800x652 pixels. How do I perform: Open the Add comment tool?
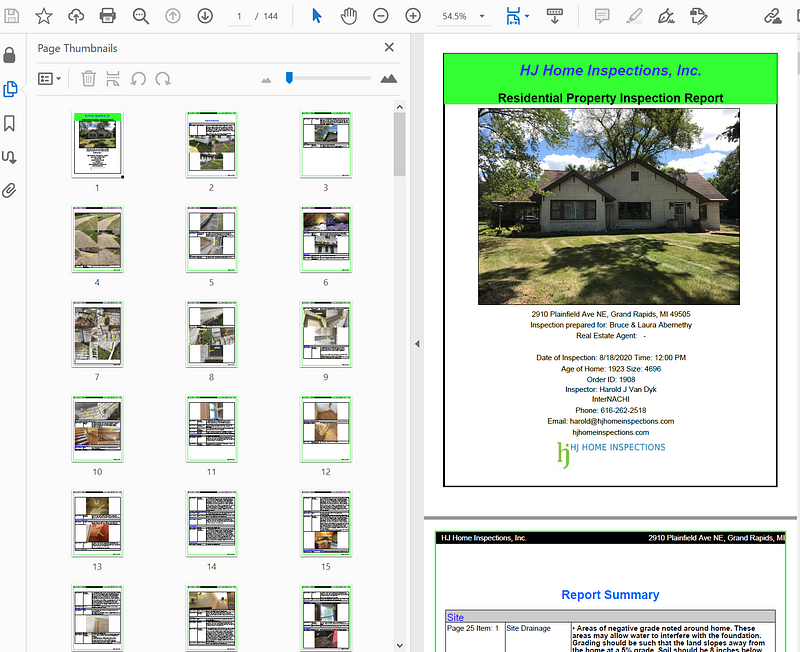(x=602, y=16)
